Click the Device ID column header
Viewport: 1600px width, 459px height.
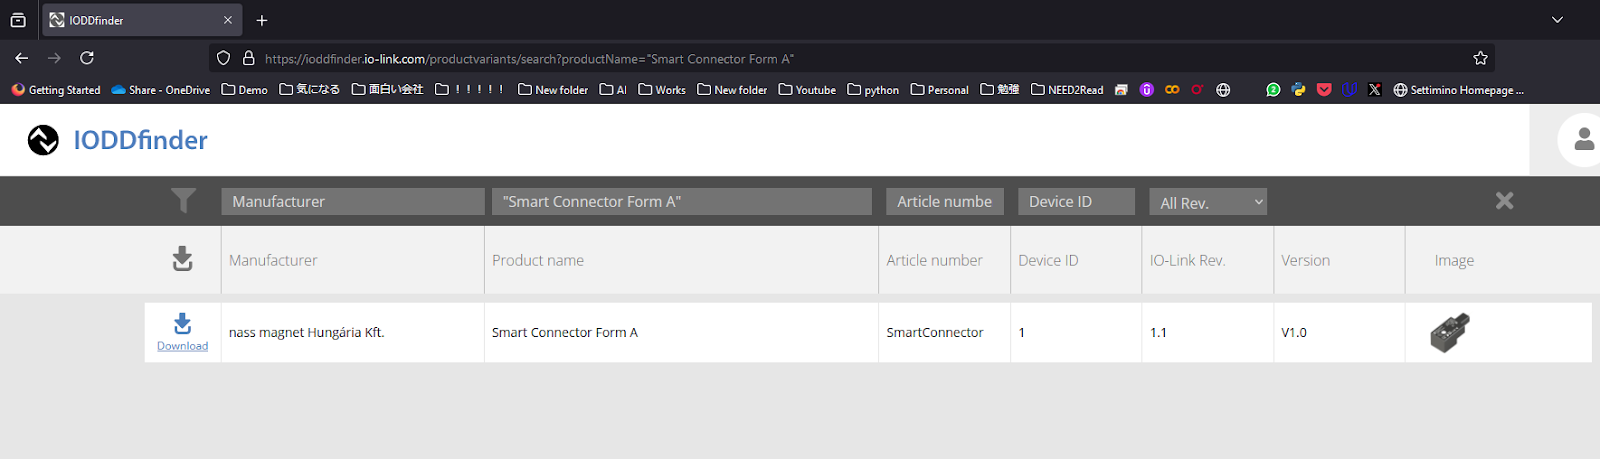1048,260
